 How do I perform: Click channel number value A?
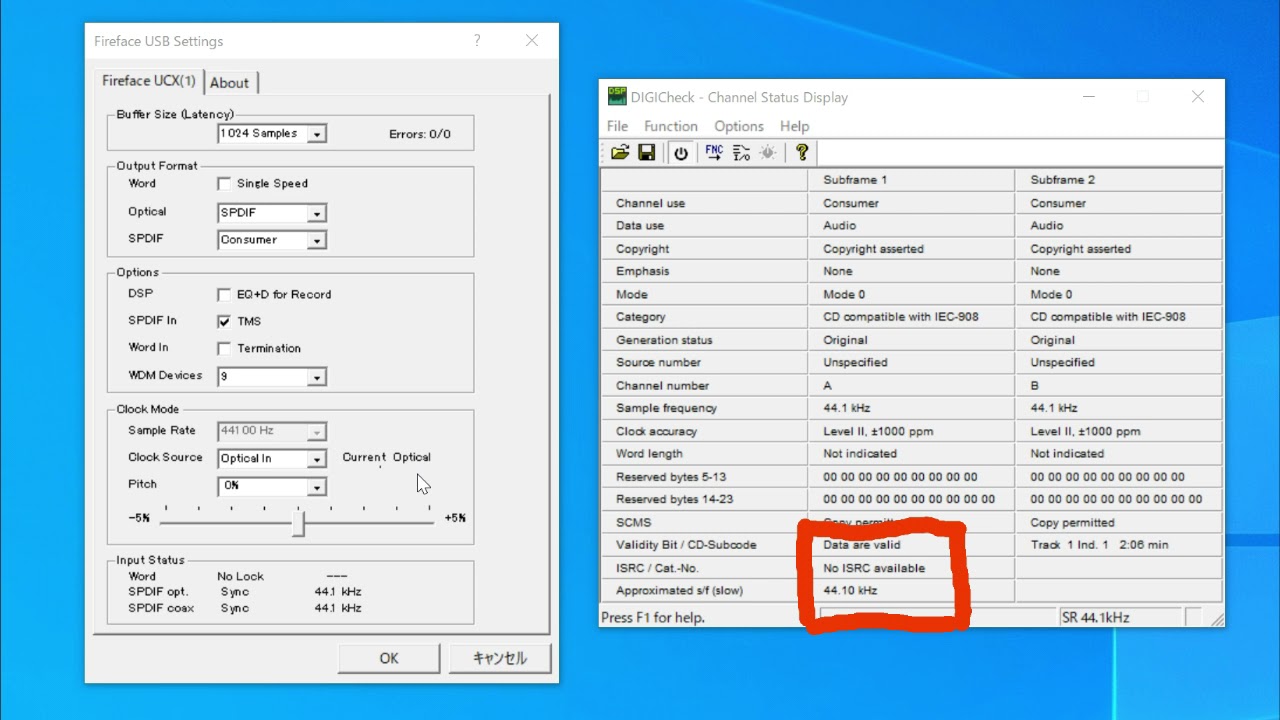pos(827,386)
